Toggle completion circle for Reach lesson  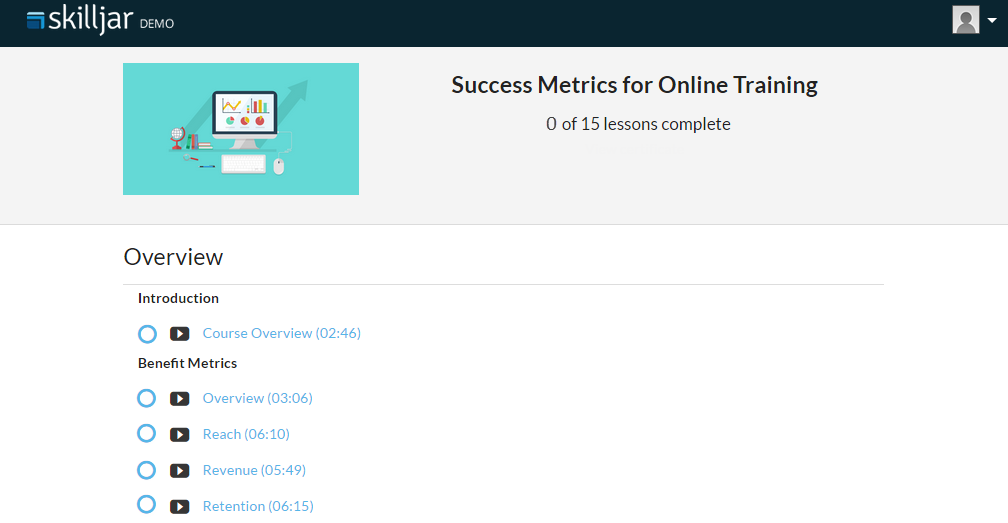147,434
